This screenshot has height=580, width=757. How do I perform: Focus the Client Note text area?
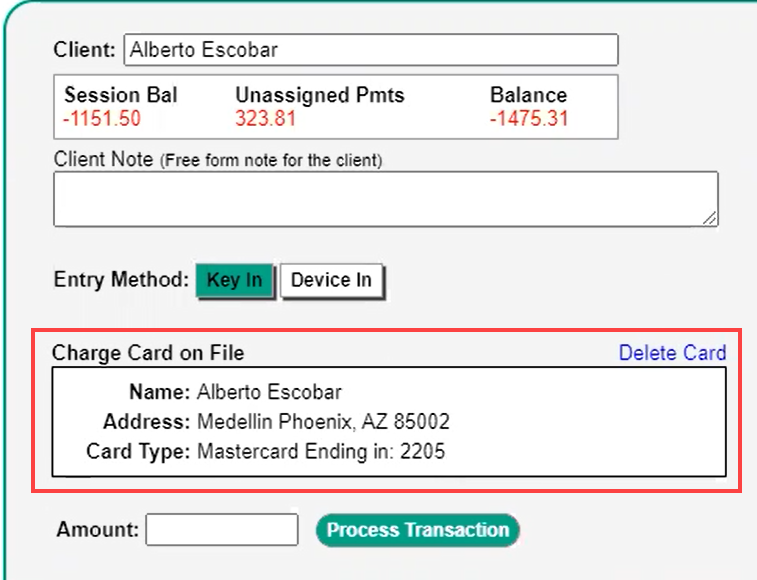[x=385, y=198]
